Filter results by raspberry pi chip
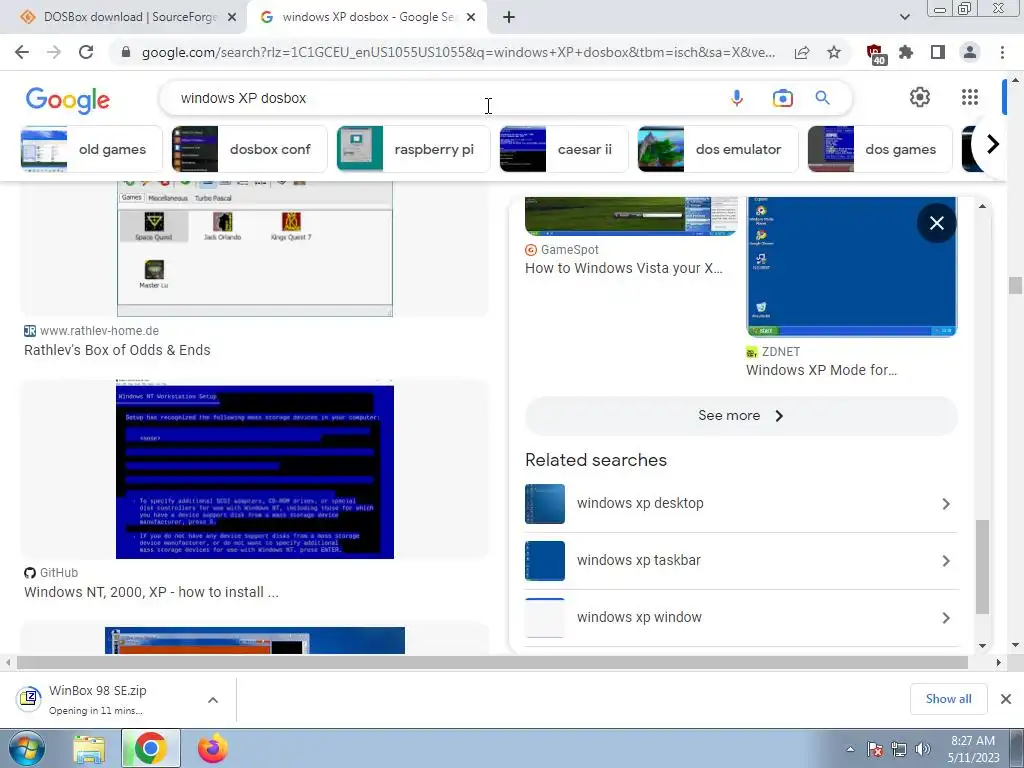The width and height of the screenshot is (1024, 768). (x=413, y=149)
